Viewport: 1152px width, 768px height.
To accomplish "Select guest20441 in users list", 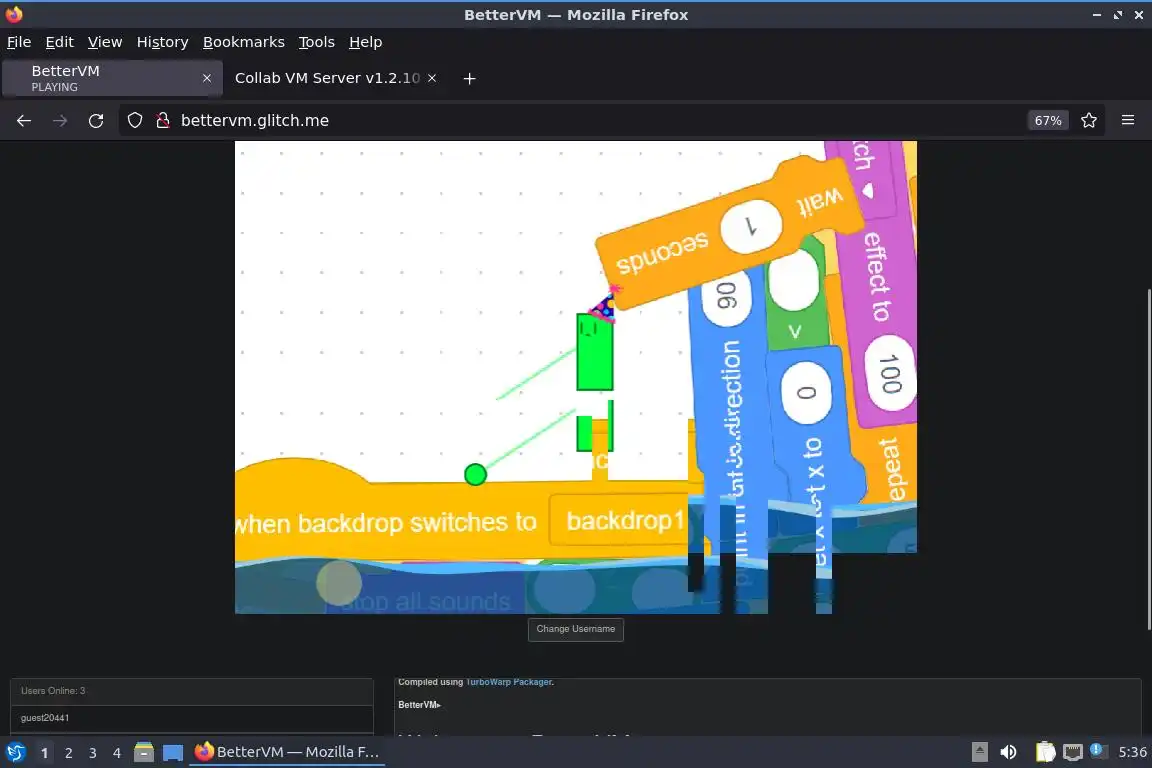I will [x=192, y=718].
